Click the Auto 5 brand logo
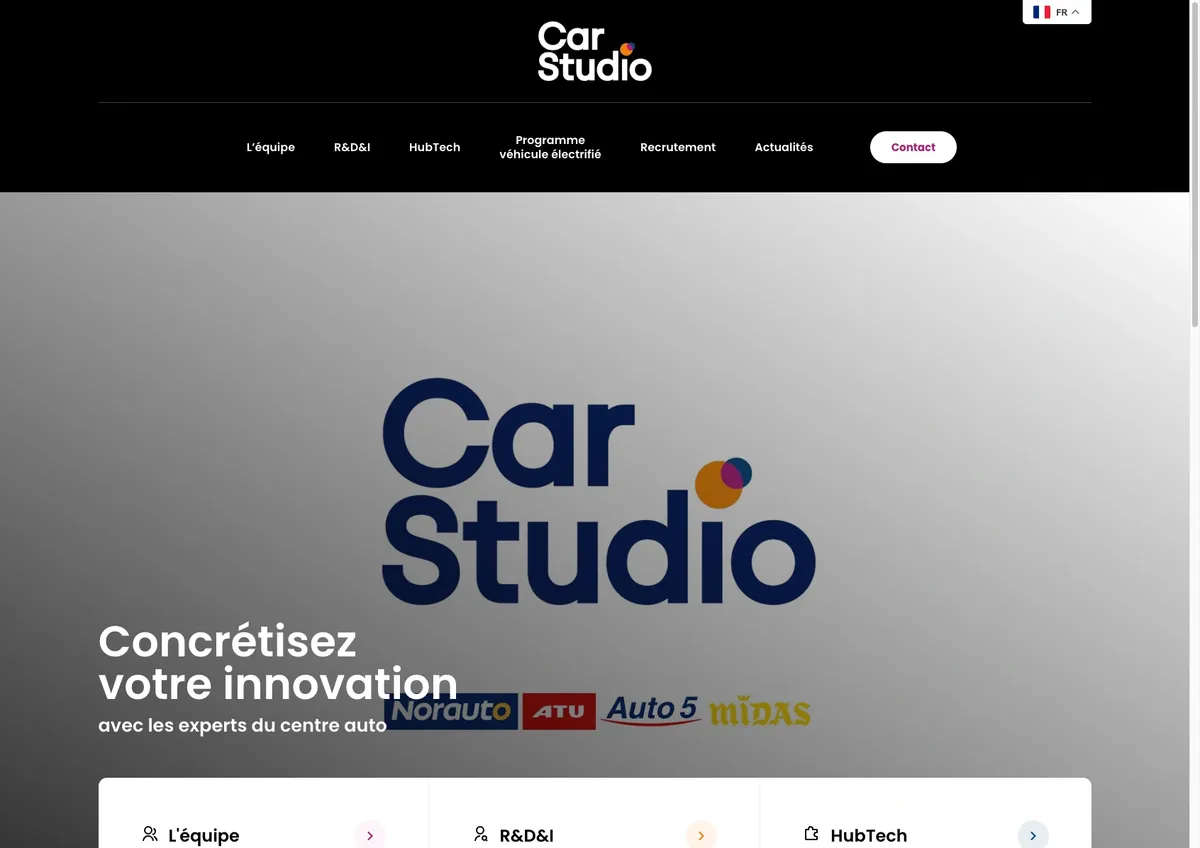Image resolution: width=1200 pixels, height=848 pixels. click(x=651, y=710)
